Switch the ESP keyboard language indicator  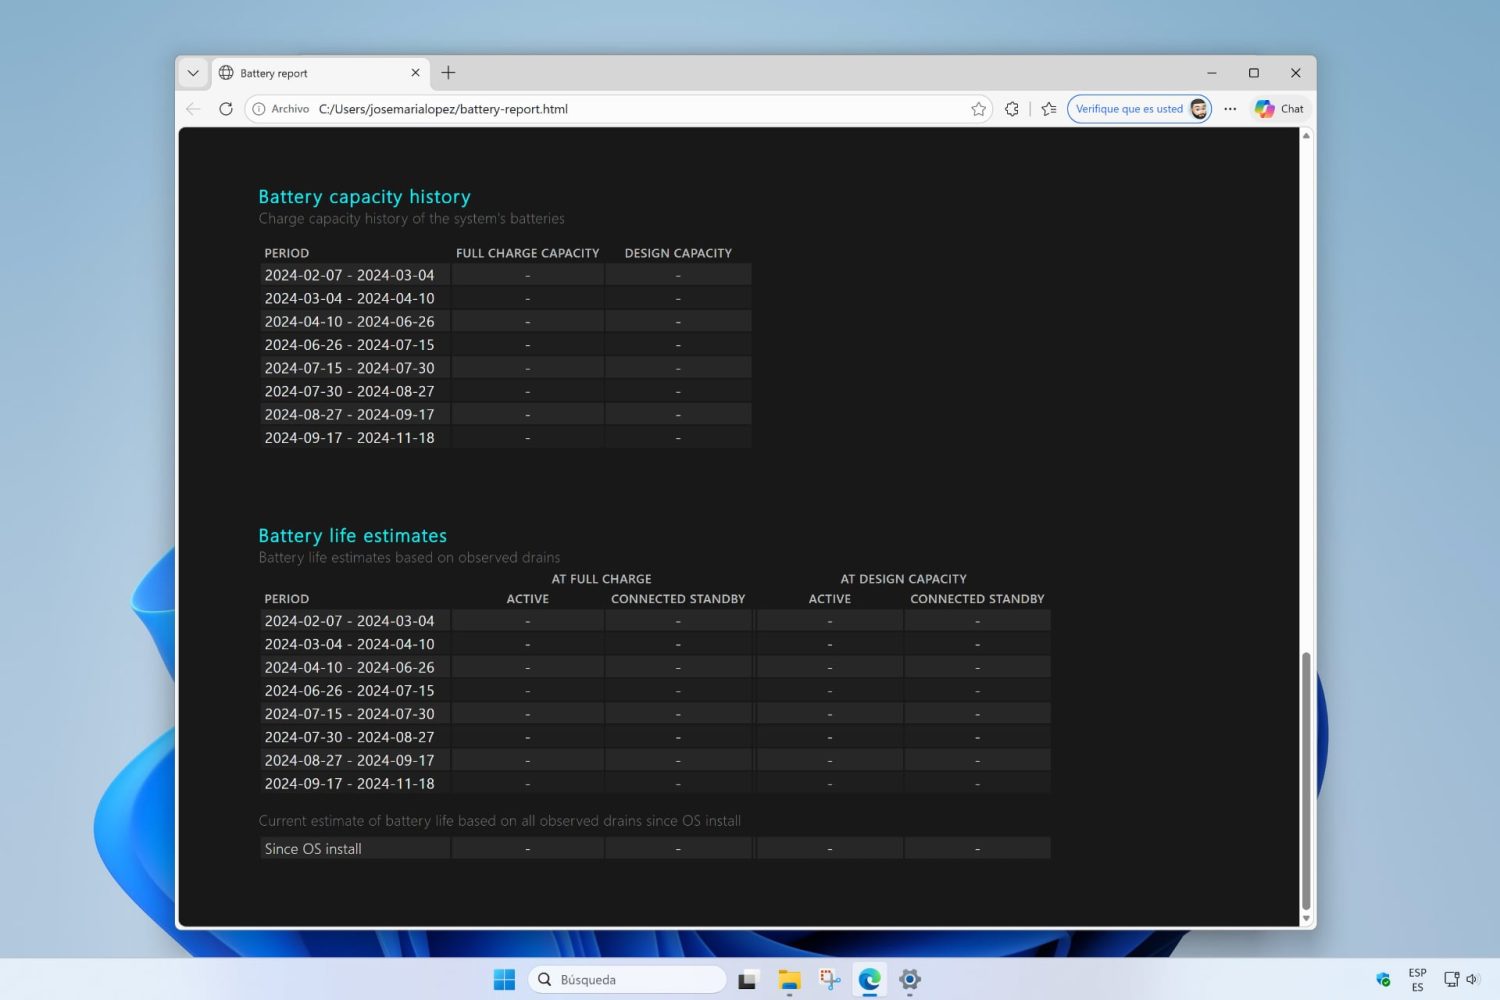[1417, 980]
